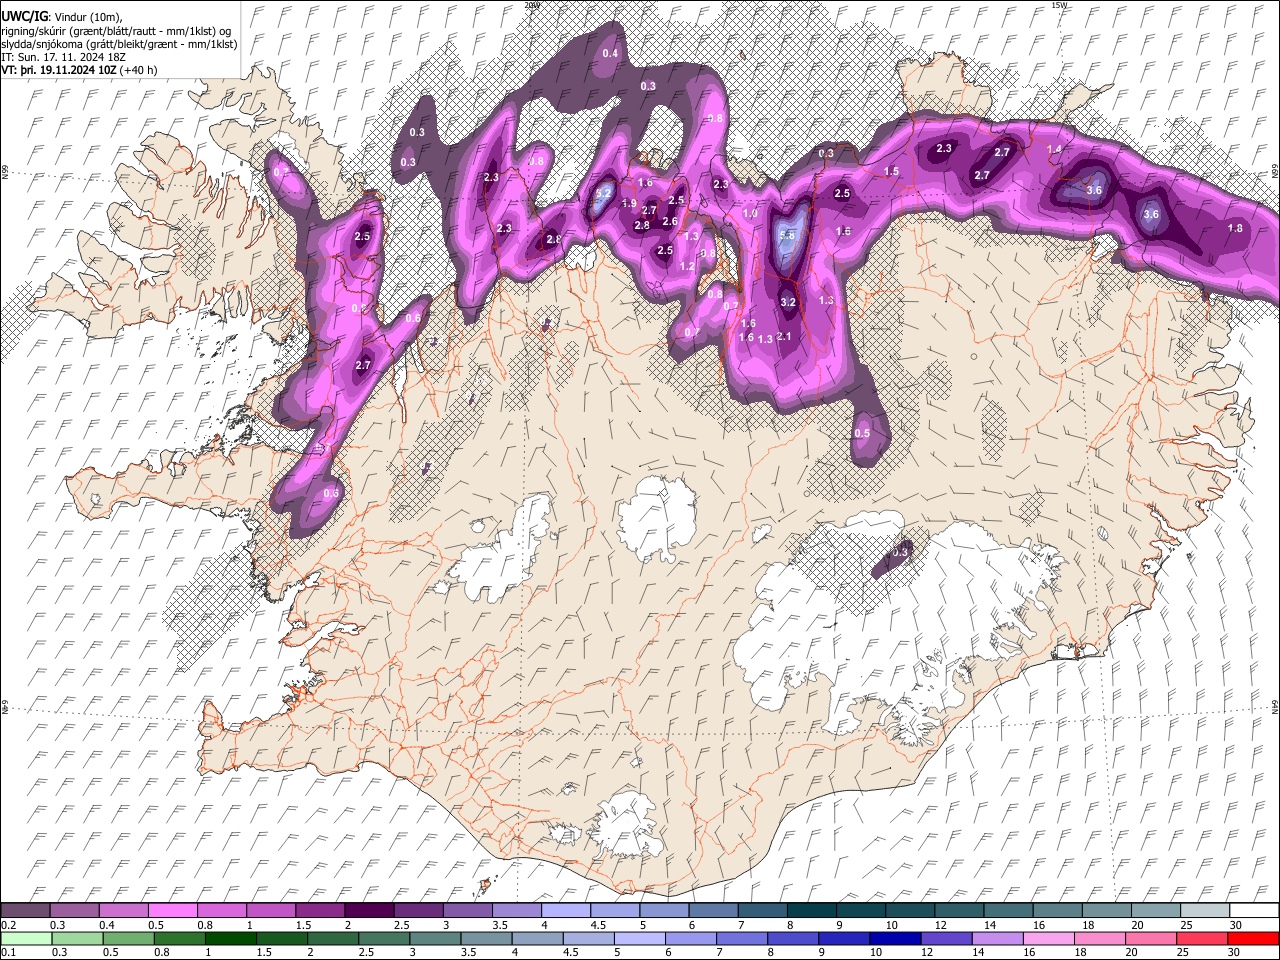Click the '1.8' value at the band's eastern end
1280x960 pixels.
[1235, 228]
